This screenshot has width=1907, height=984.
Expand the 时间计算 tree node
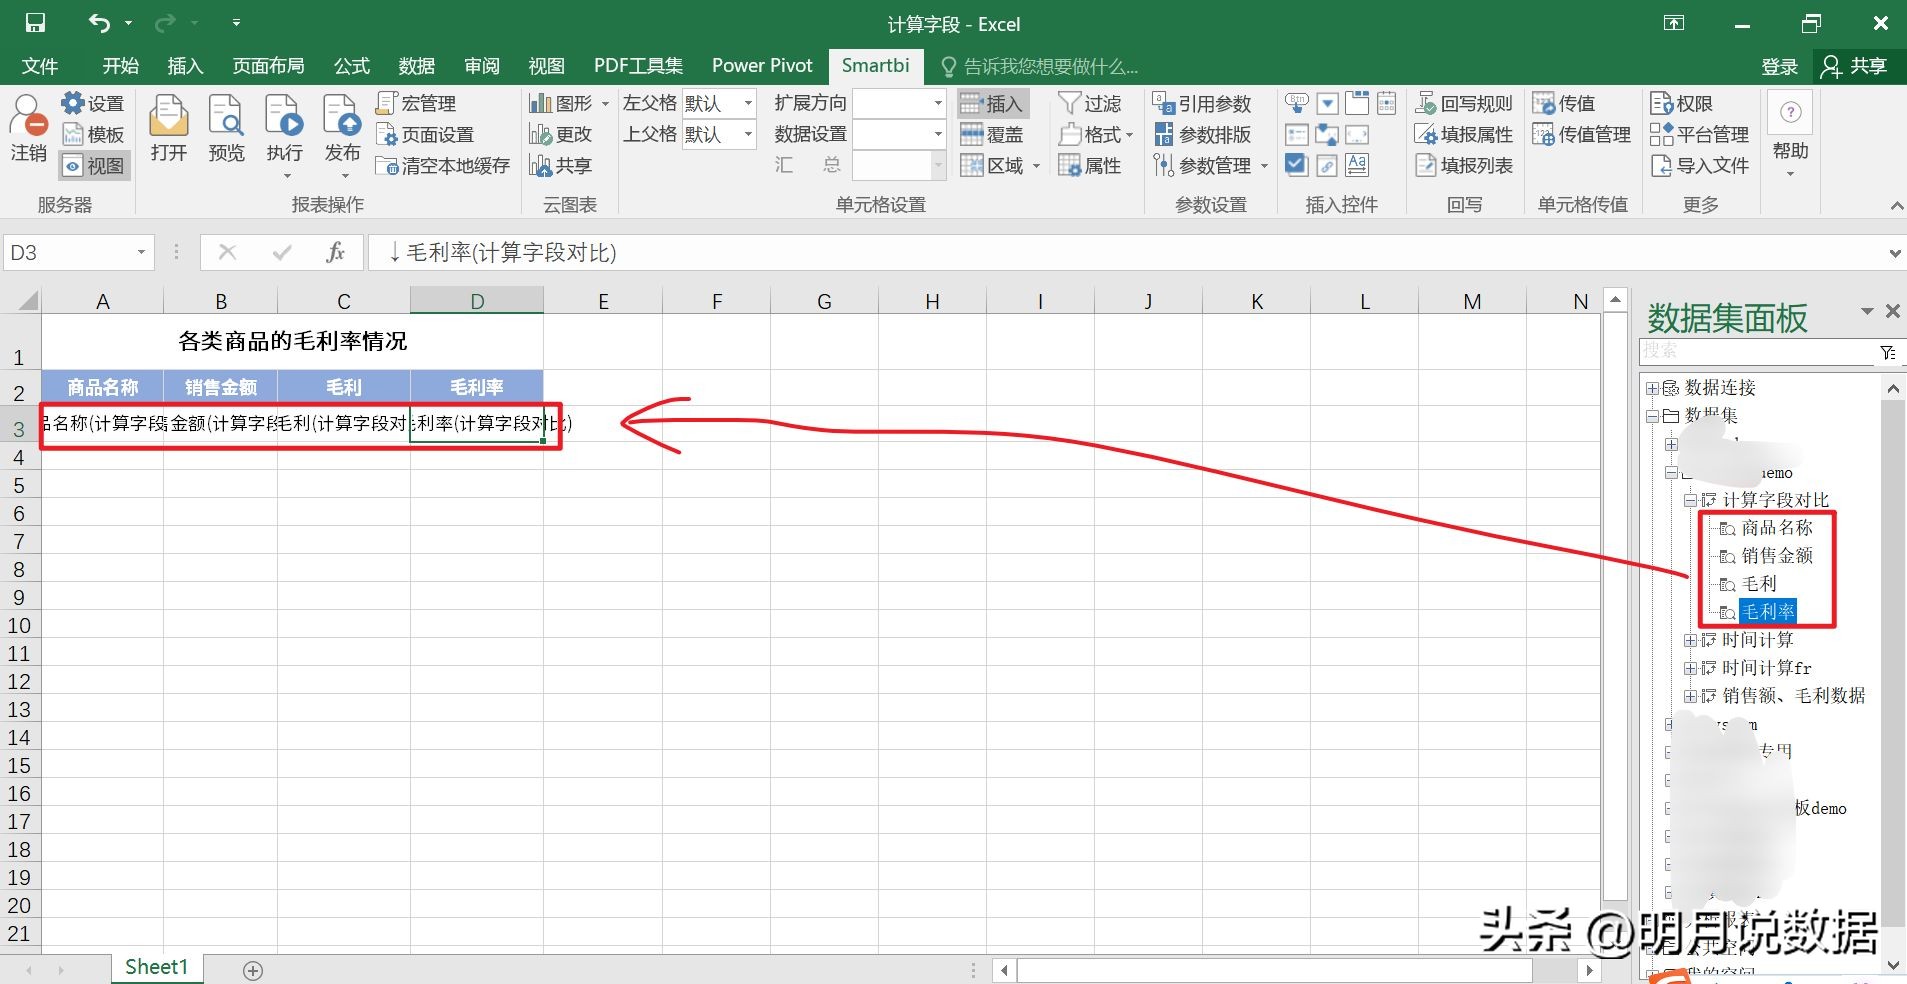(x=1691, y=640)
